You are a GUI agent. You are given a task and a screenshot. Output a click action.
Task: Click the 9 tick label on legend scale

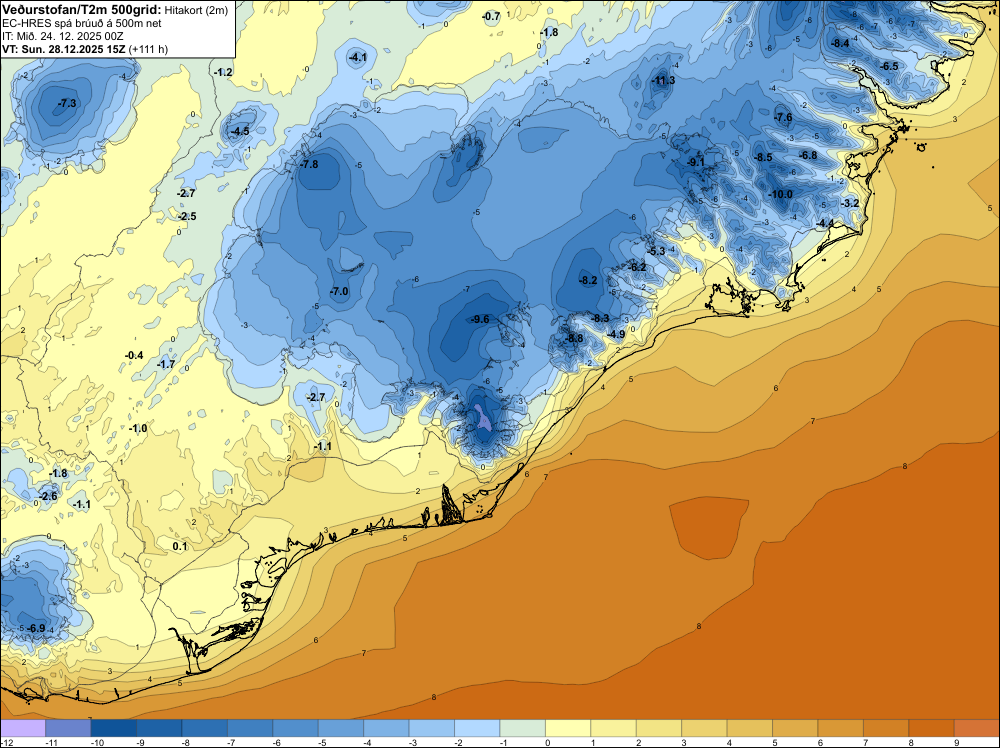pyautogui.click(x=956, y=743)
